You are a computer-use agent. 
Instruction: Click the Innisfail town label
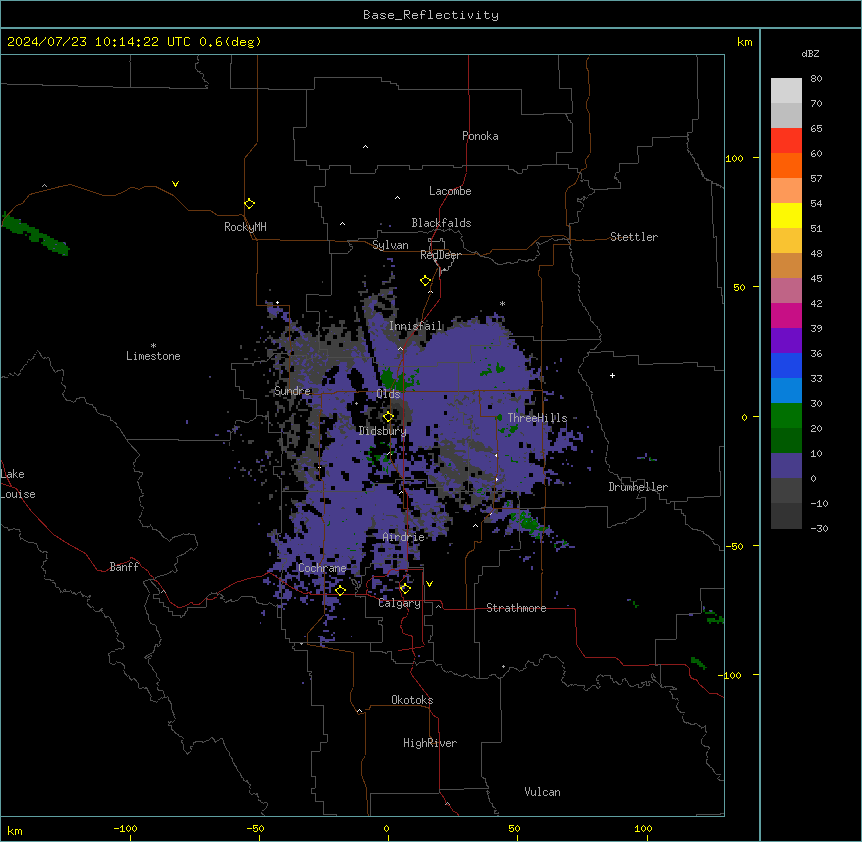pos(416,326)
